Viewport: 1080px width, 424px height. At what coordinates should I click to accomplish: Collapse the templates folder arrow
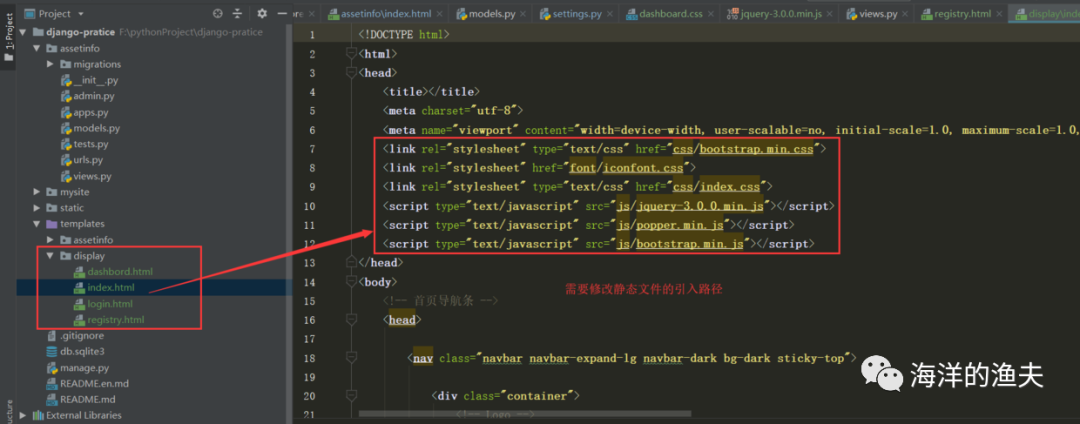(x=37, y=224)
